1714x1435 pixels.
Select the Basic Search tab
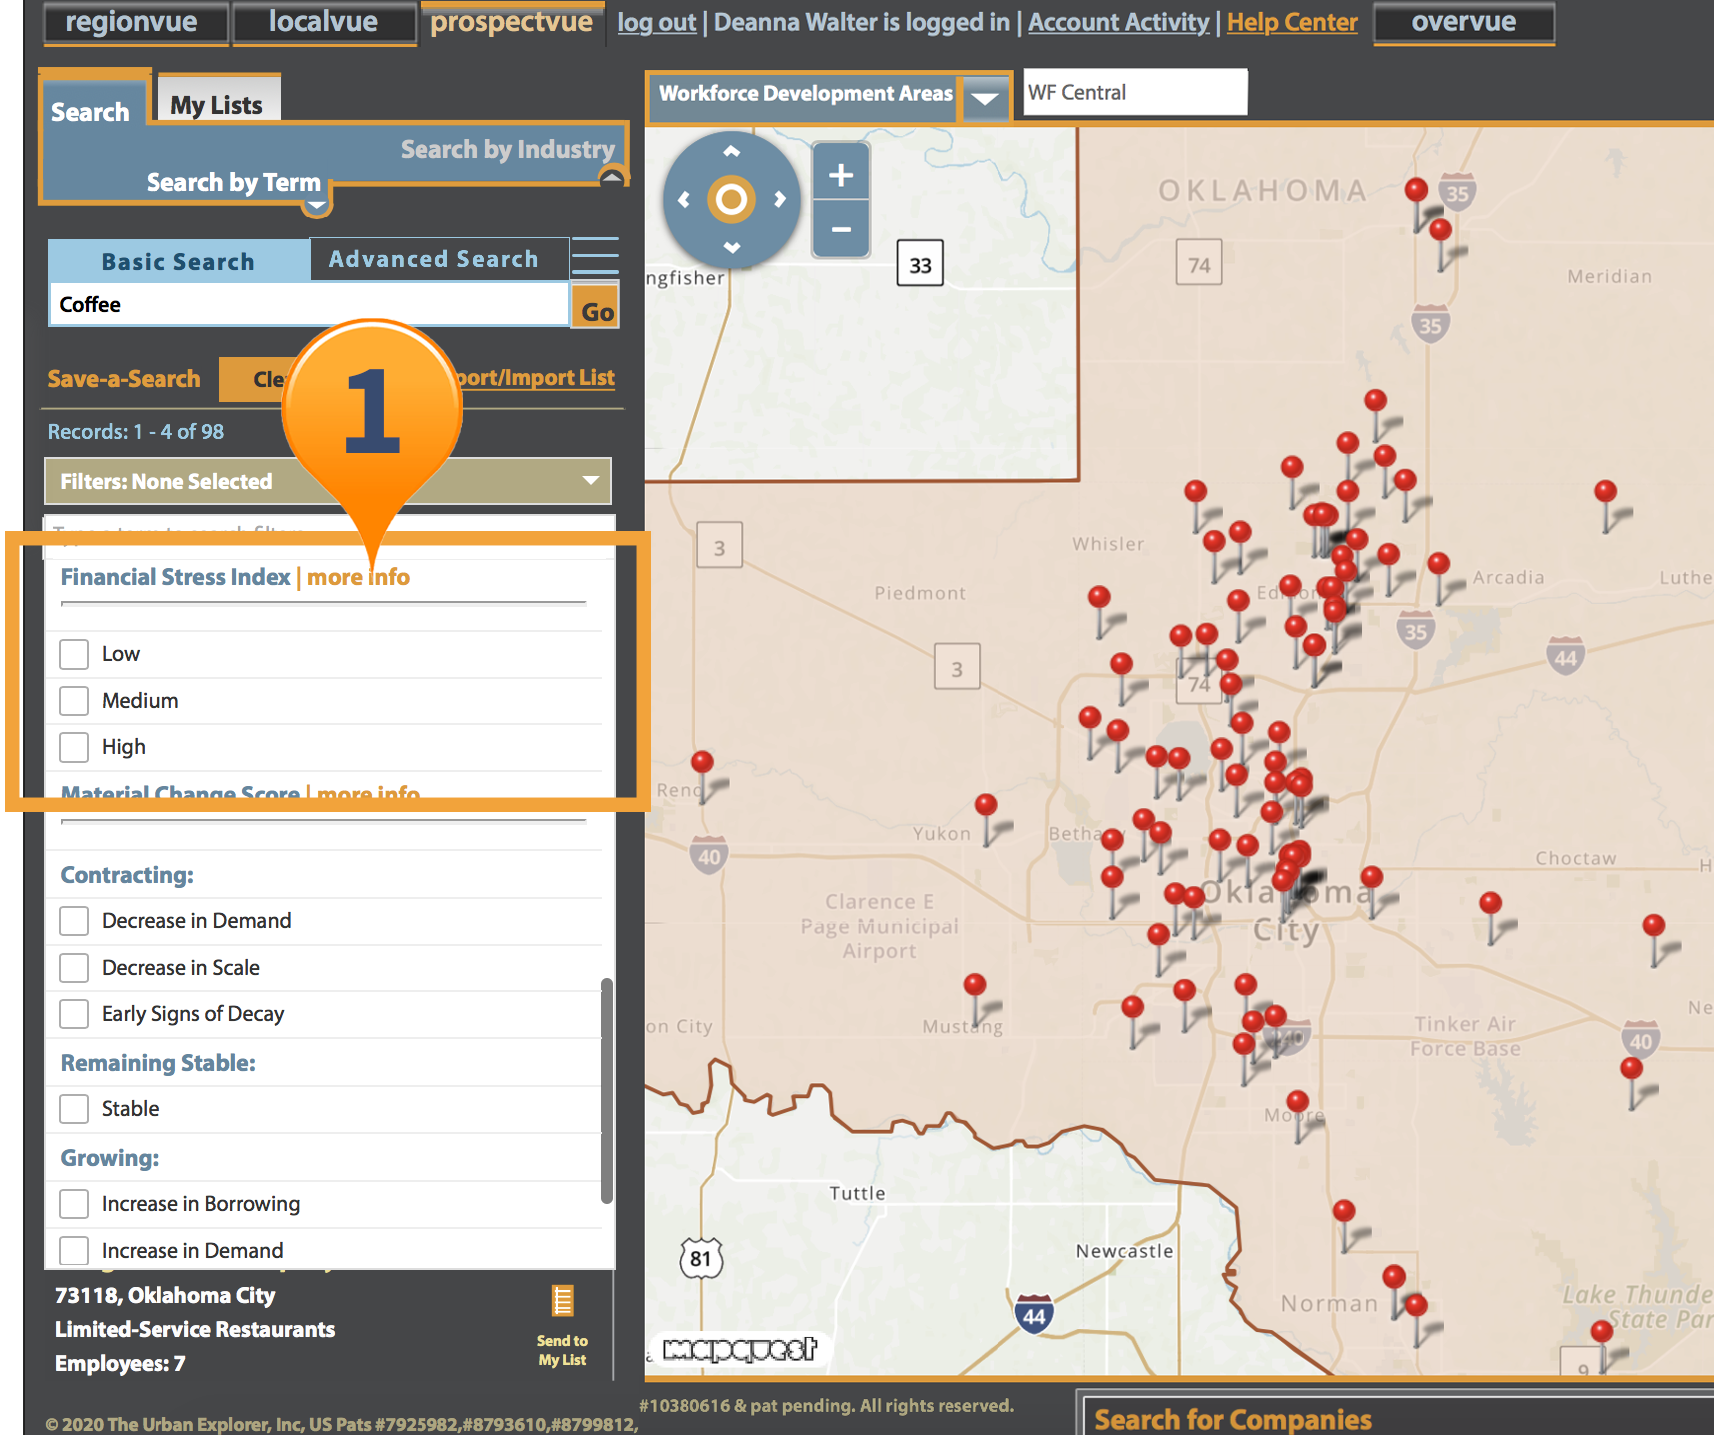click(x=178, y=261)
